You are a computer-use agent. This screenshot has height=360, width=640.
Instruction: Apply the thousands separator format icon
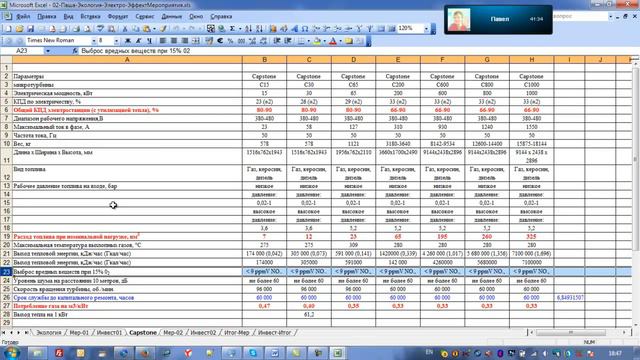click(241, 40)
